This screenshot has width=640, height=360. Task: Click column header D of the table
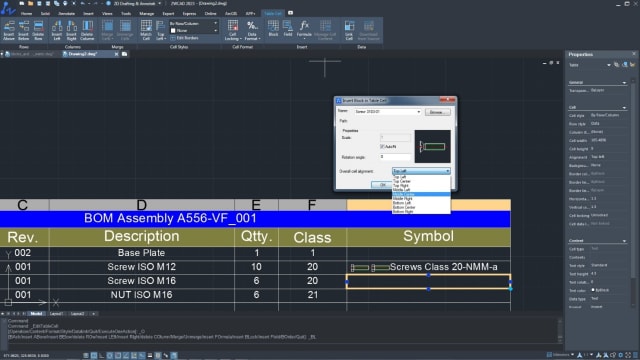(x=142, y=205)
